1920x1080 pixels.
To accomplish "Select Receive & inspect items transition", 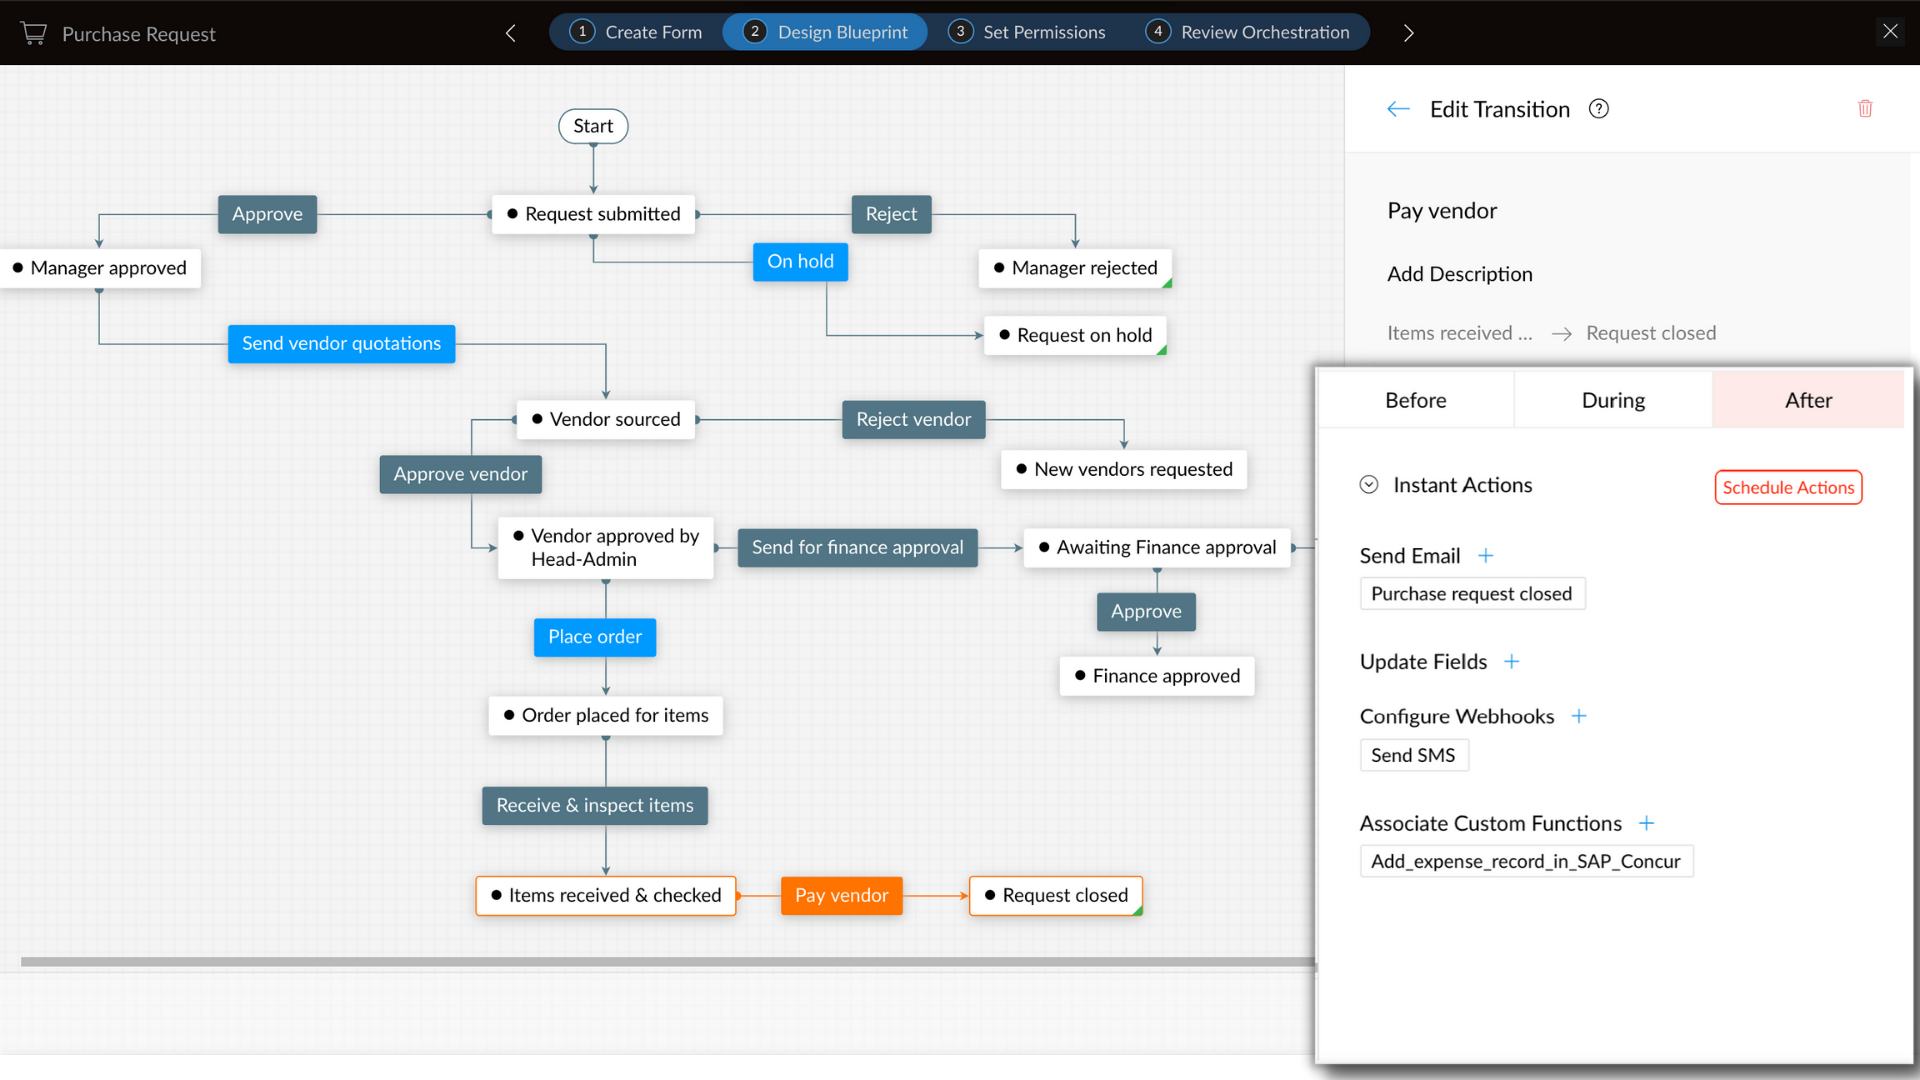I will click(x=595, y=806).
